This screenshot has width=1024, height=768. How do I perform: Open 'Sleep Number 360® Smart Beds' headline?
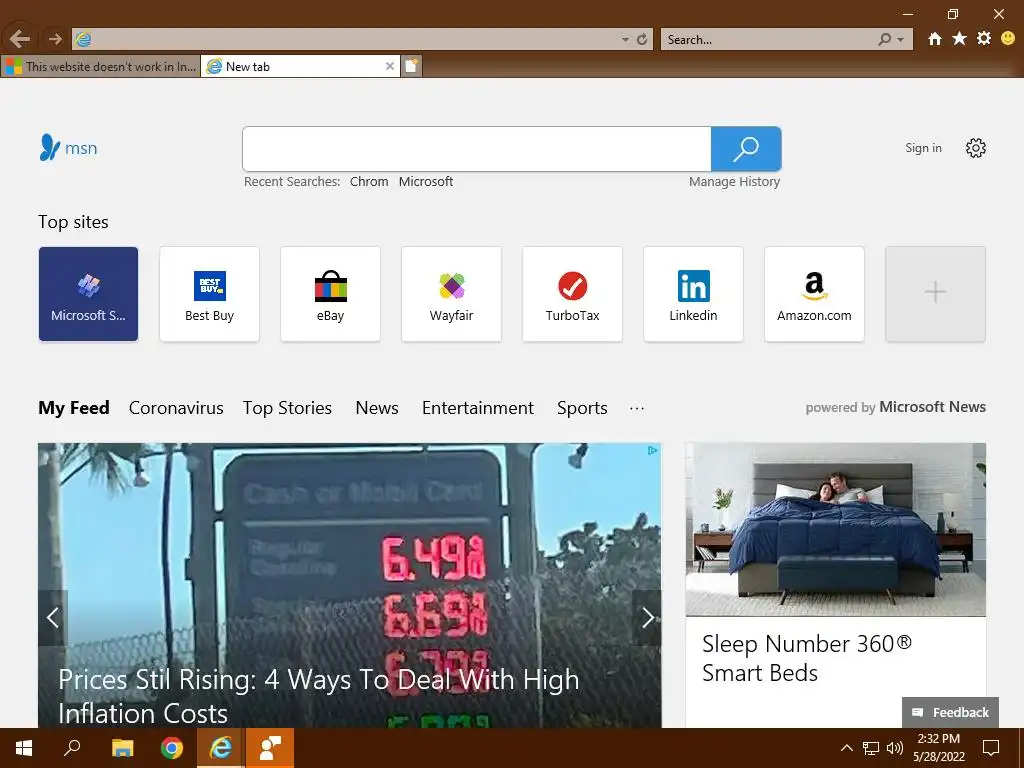tap(807, 658)
